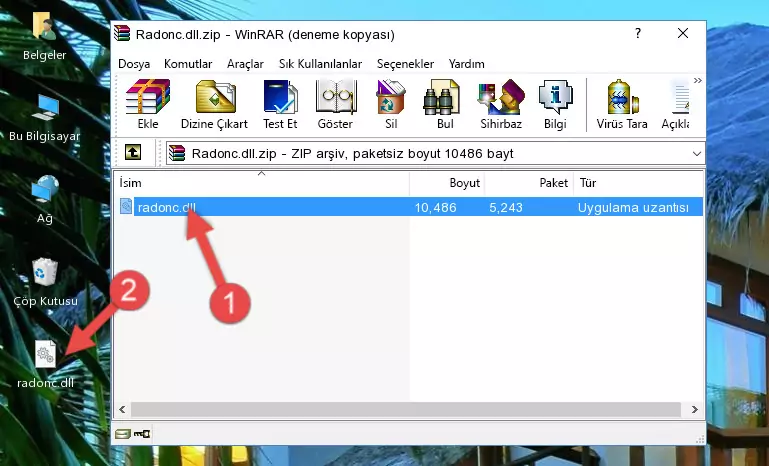Expand the toolbar overflow chevron

697,80
